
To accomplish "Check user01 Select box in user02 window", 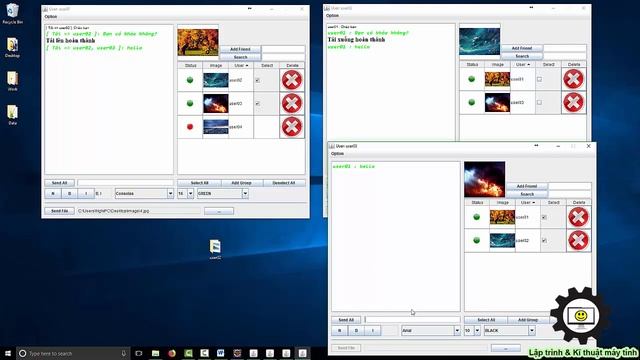I will coord(540,79).
